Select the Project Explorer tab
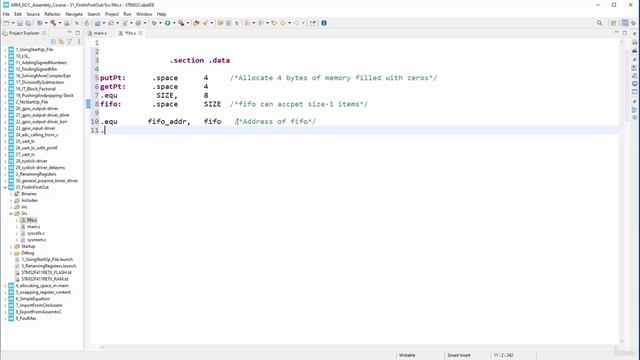Image resolution: width=640 pixels, height=360 pixels. click(x=24, y=33)
